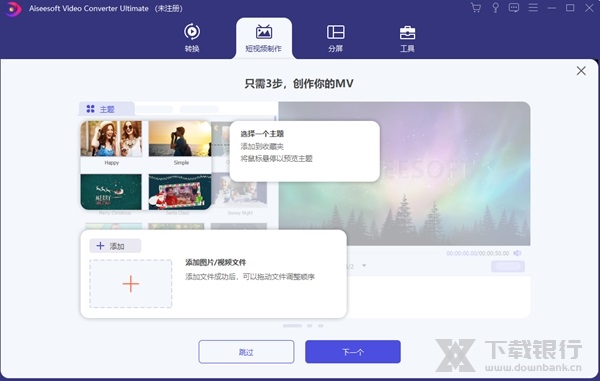Open the 分屏 tab
Screen dimensions: 600x381
pyautogui.click(x=336, y=38)
